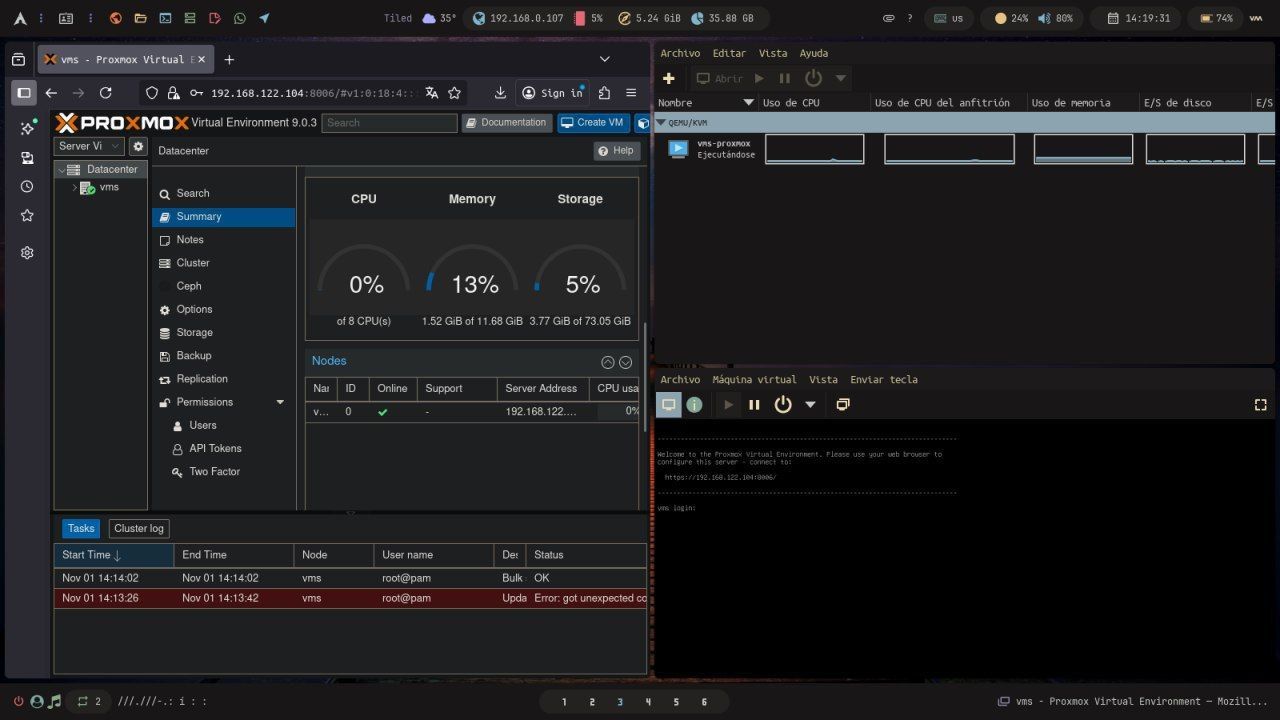Open API Tokens under Permissions
Screen dimensions: 1280x720
[223, 448]
